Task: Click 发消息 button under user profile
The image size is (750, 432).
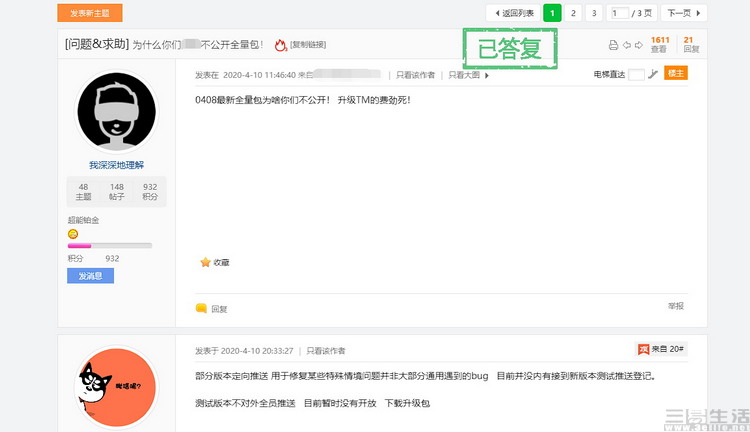Action: (x=90, y=276)
